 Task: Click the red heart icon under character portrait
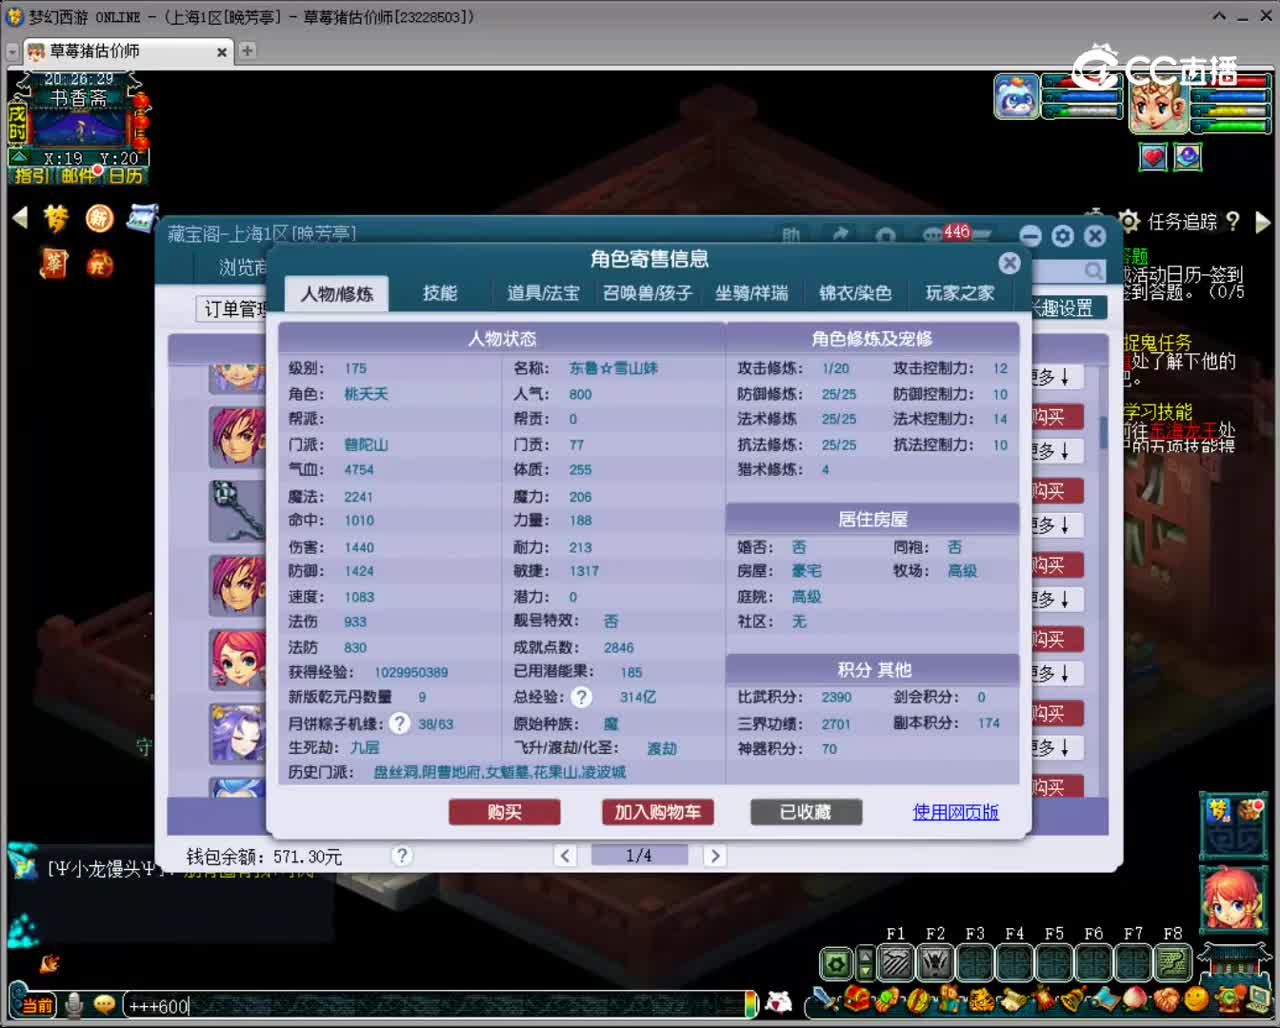[1153, 157]
